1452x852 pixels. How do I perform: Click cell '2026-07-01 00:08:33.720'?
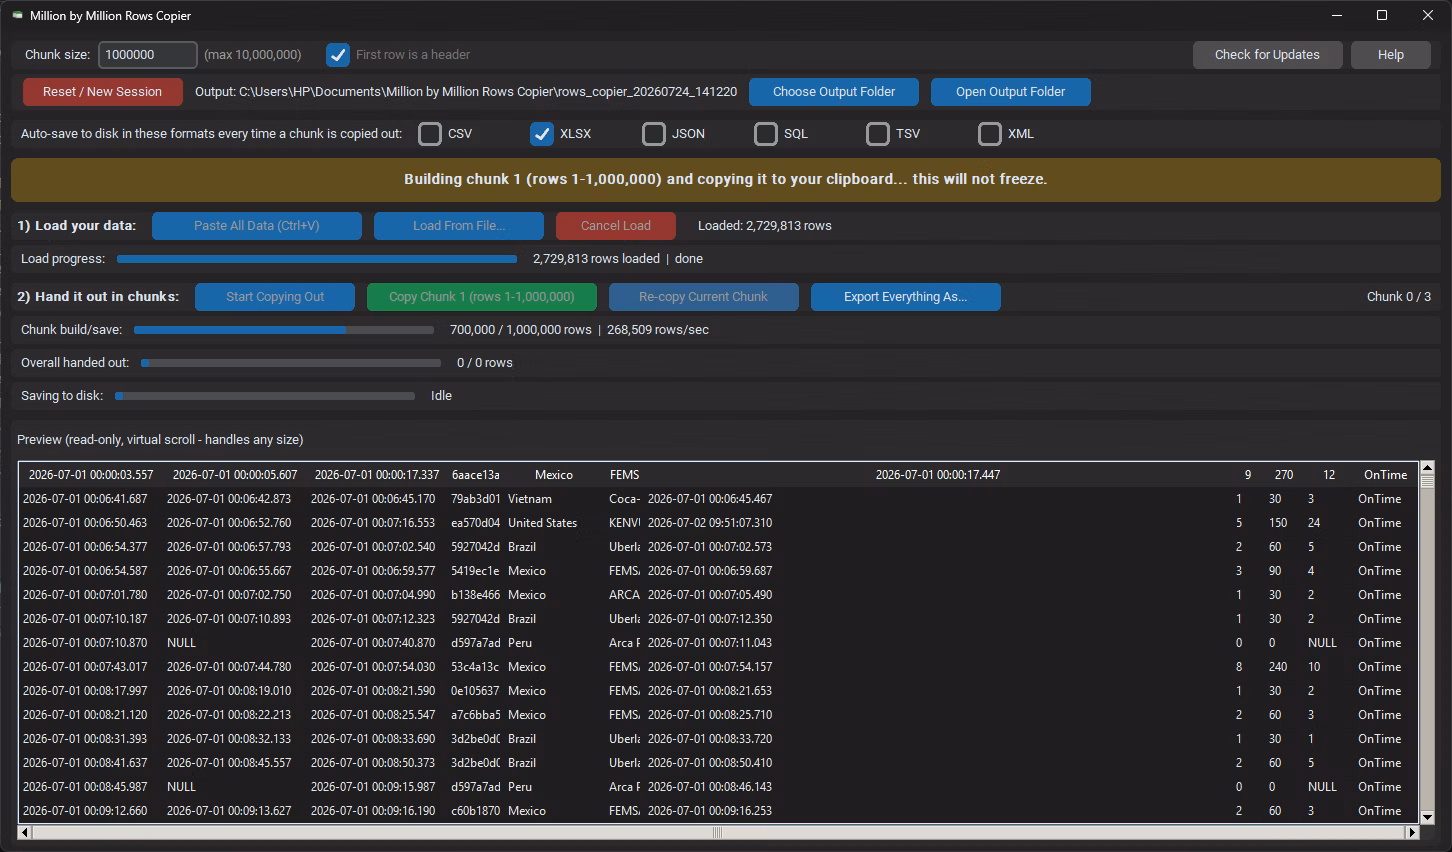pyautogui.click(x=710, y=739)
